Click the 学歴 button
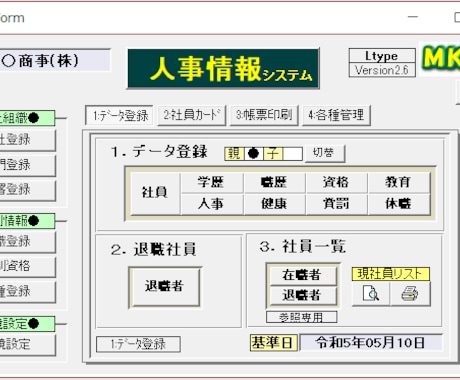This screenshot has height=380, width=460. point(211,182)
